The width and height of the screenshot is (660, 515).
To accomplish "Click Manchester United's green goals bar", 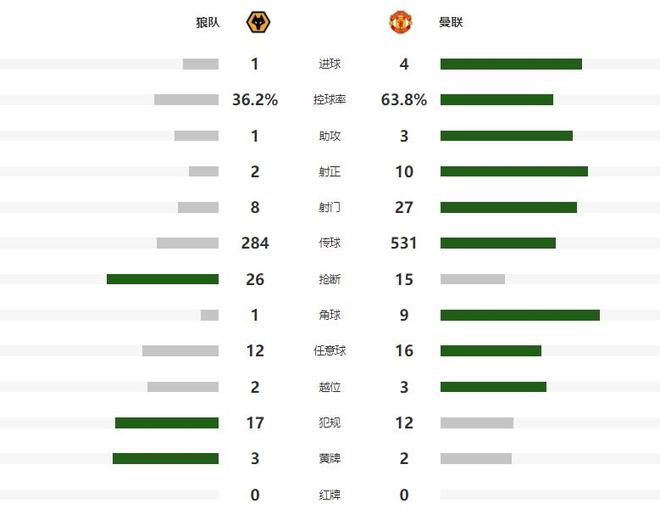I will [511, 64].
